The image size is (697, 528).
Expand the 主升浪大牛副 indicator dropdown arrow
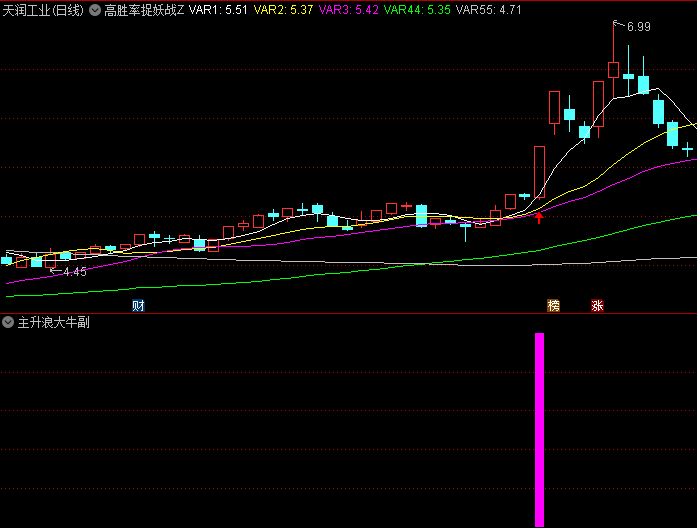tap(8, 322)
